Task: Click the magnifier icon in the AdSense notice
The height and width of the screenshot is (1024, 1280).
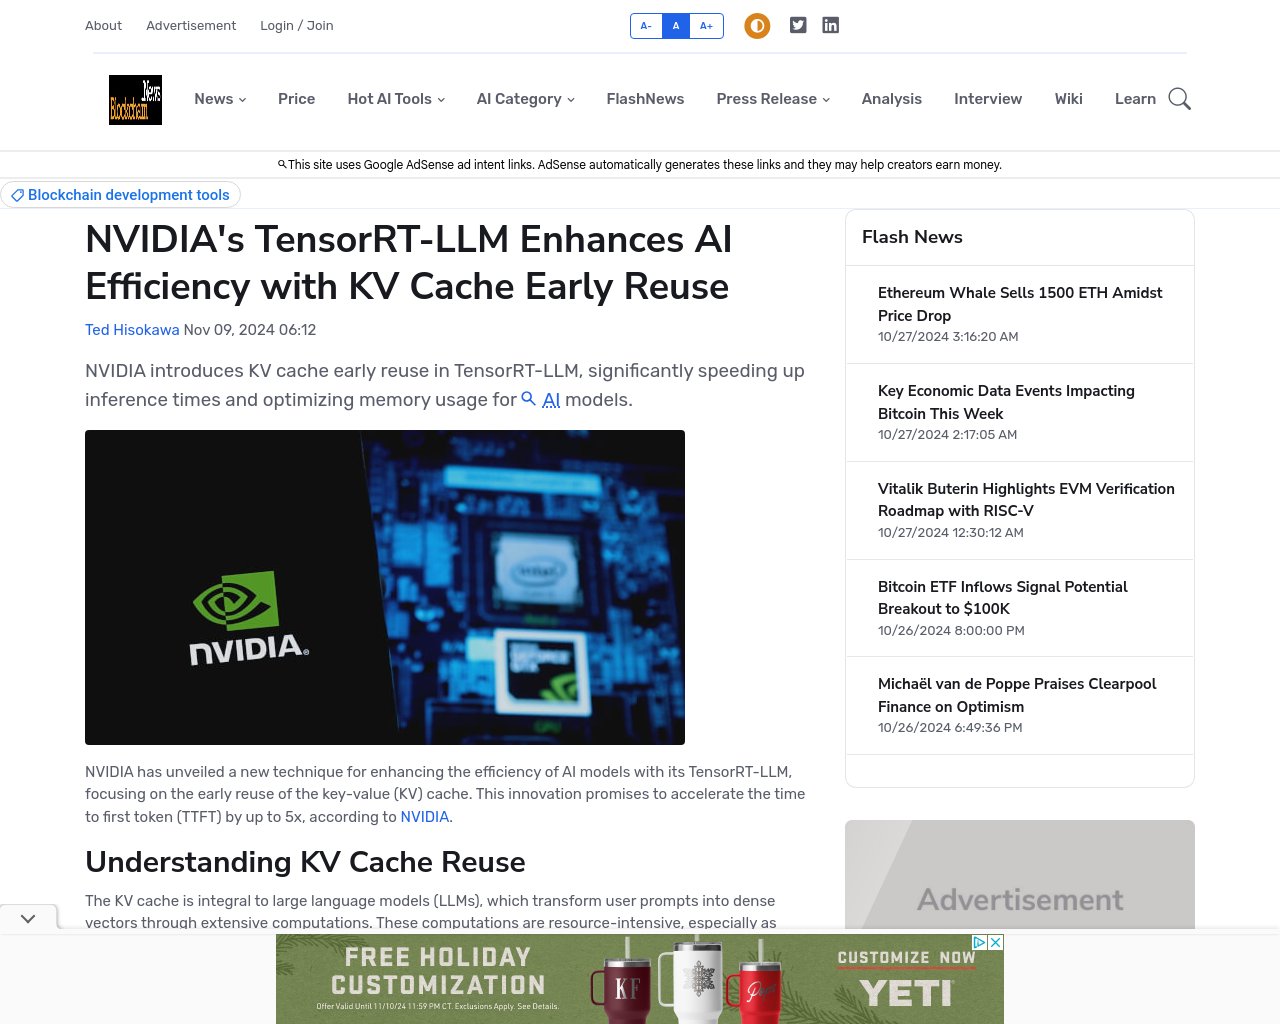Action: (282, 164)
